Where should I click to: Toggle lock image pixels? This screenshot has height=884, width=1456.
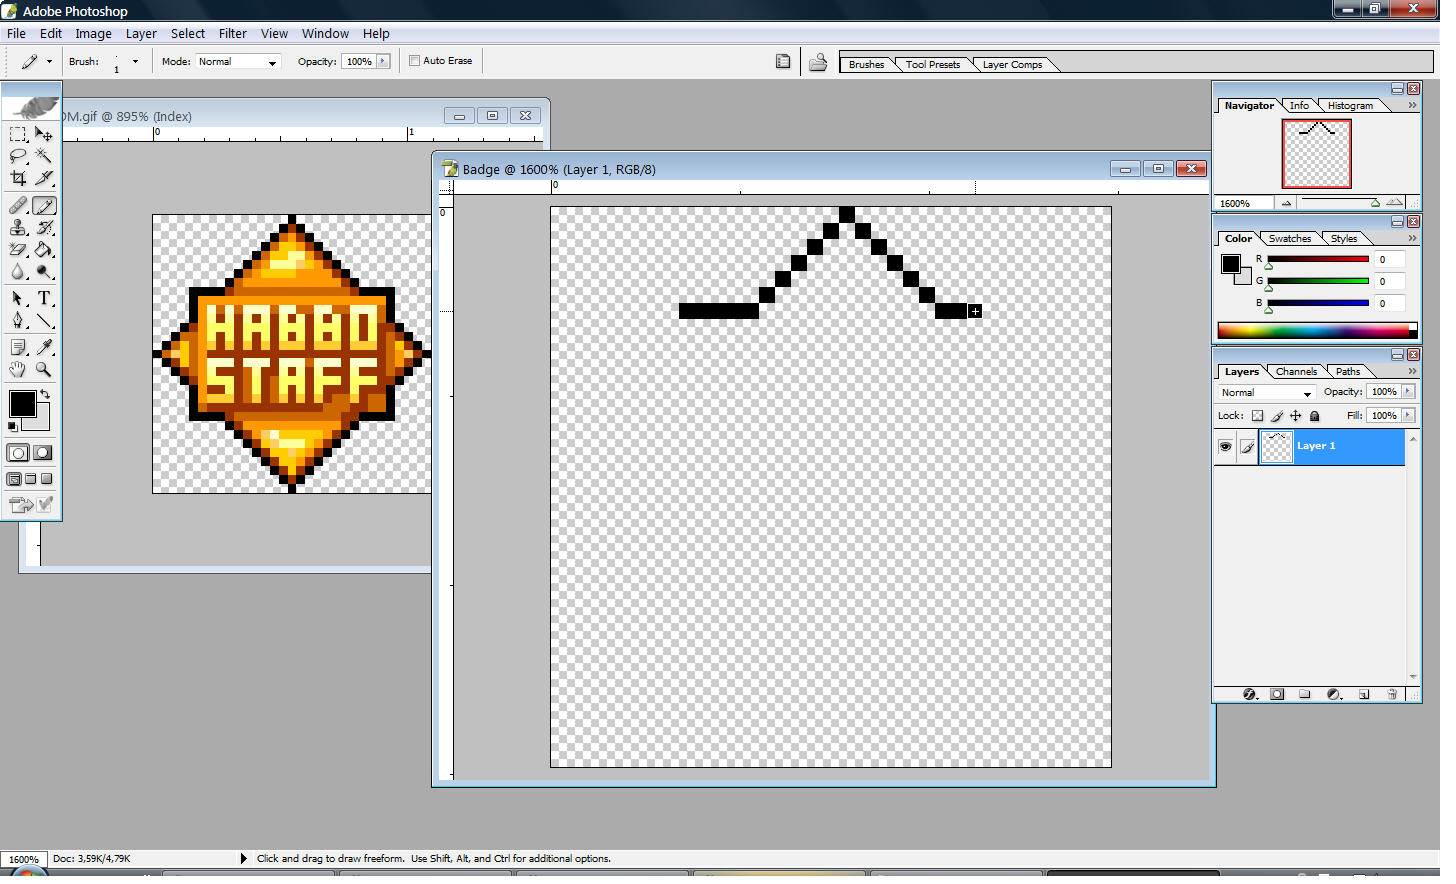point(1277,416)
